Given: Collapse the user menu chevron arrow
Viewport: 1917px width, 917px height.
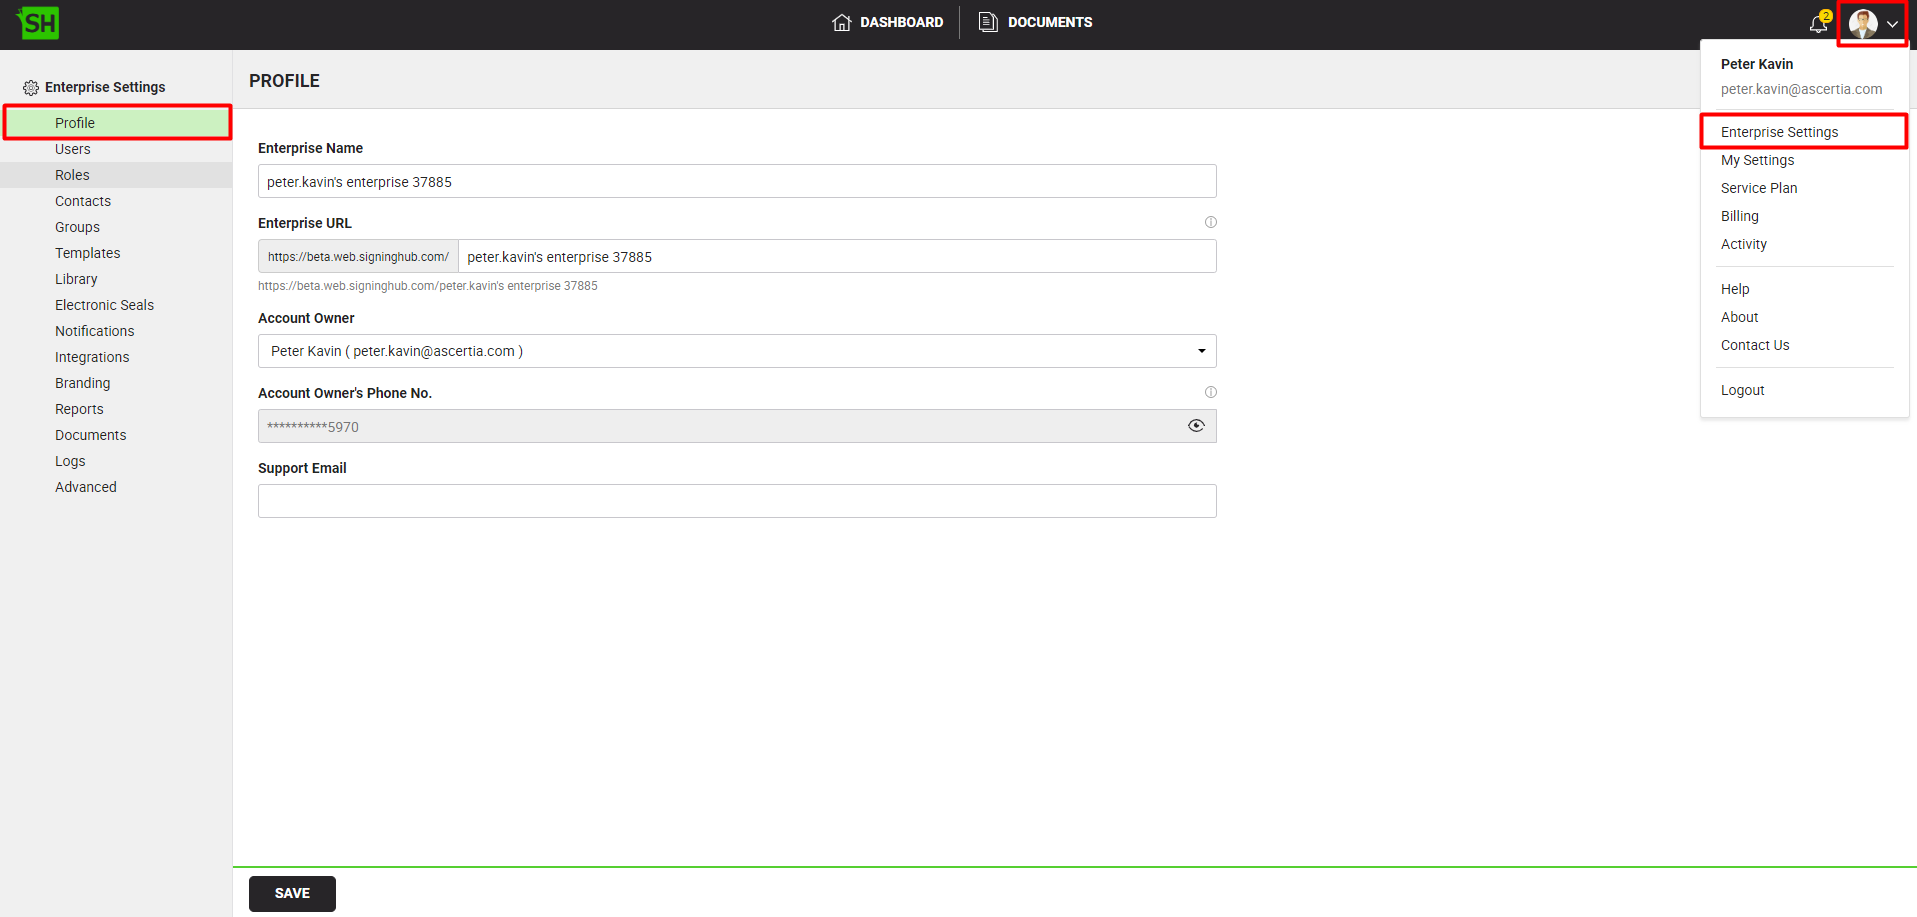Looking at the screenshot, I should [x=1892, y=24].
